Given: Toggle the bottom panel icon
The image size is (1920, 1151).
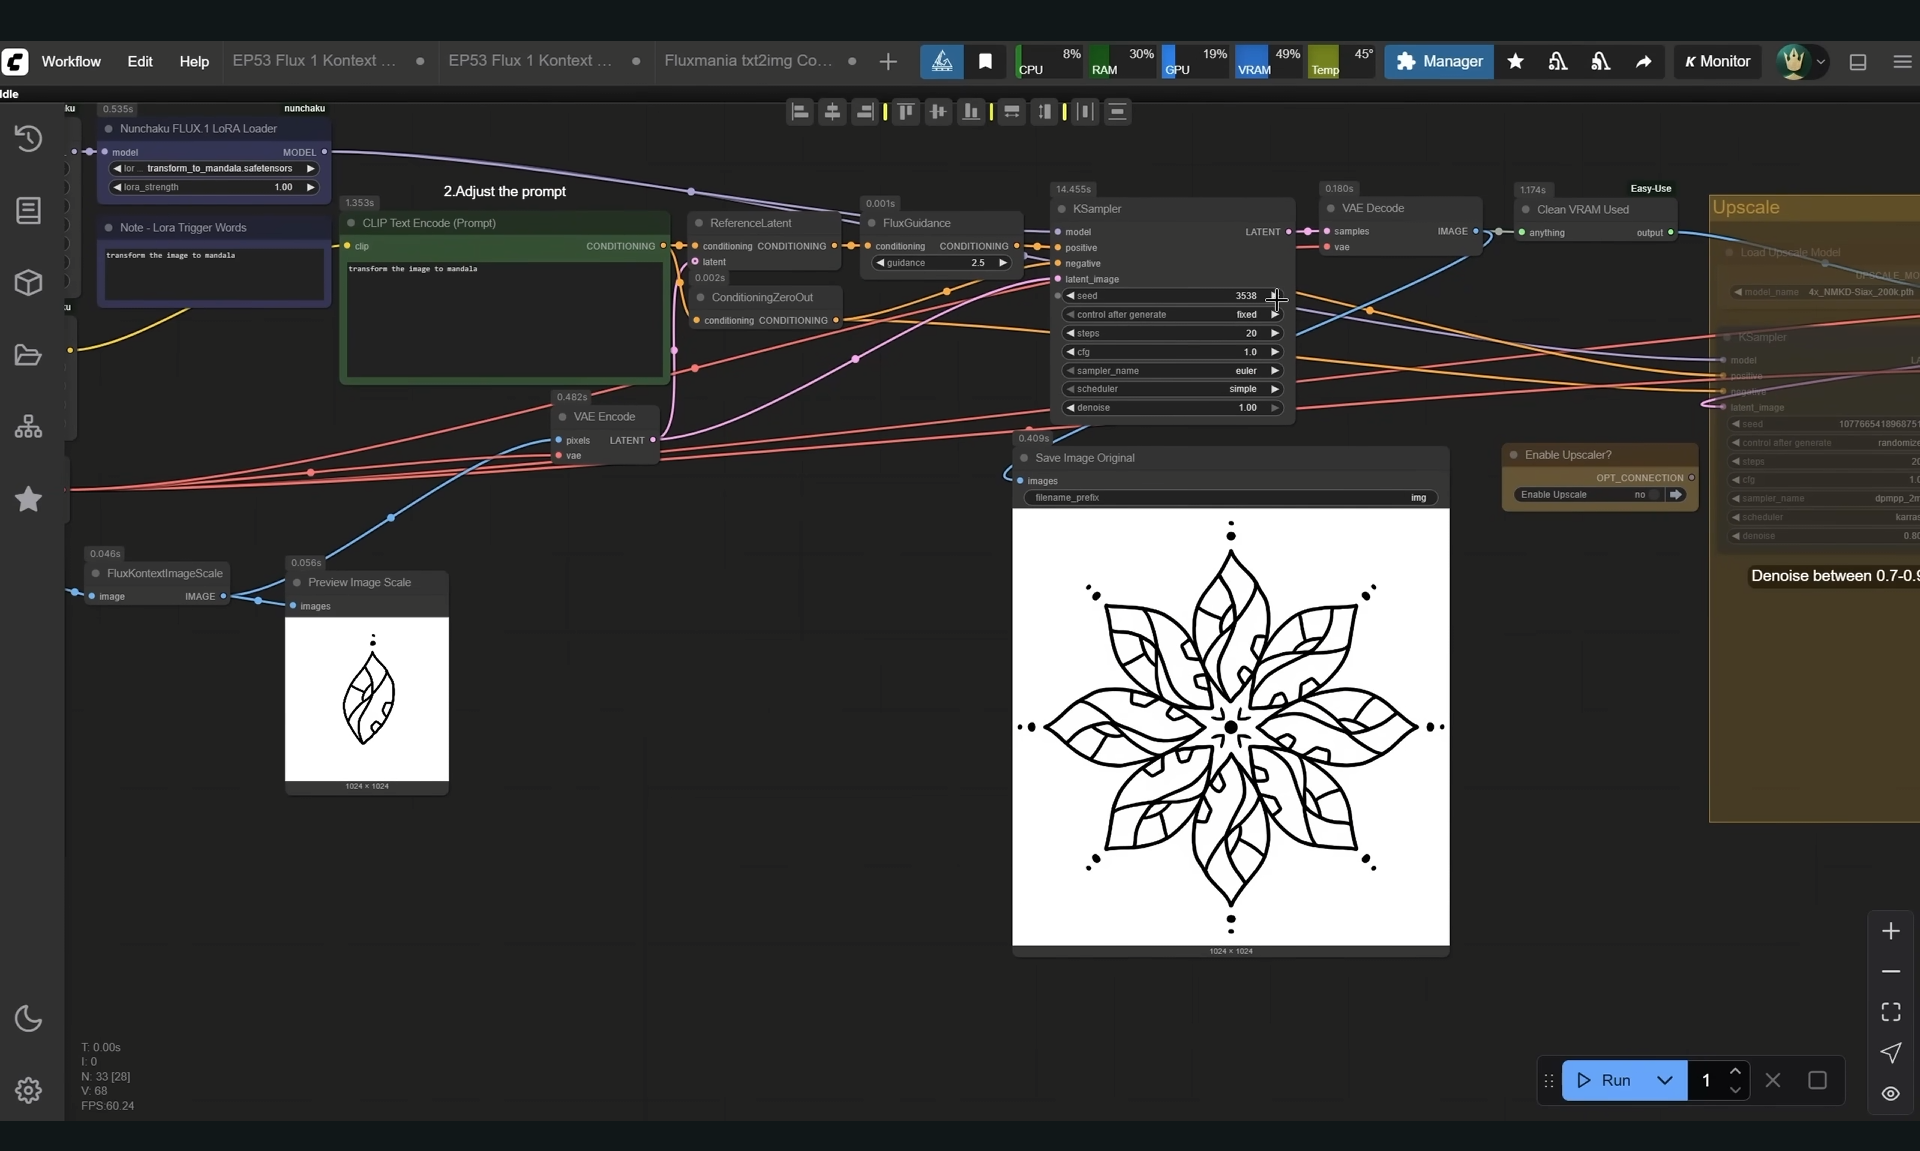Looking at the screenshot, I should tap(1858, 62).
